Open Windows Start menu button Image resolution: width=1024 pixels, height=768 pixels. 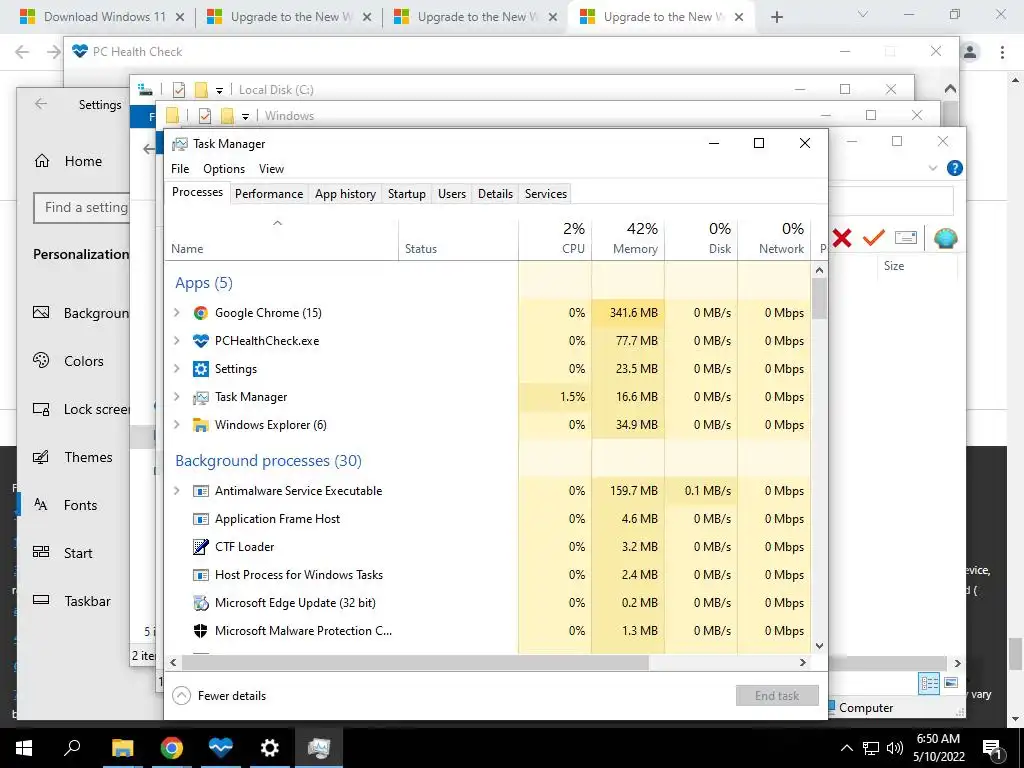[24, 748]
